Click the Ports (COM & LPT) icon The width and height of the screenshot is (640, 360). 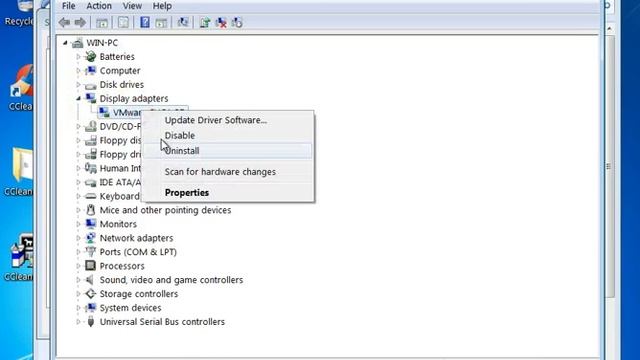[x=91, y=252]
